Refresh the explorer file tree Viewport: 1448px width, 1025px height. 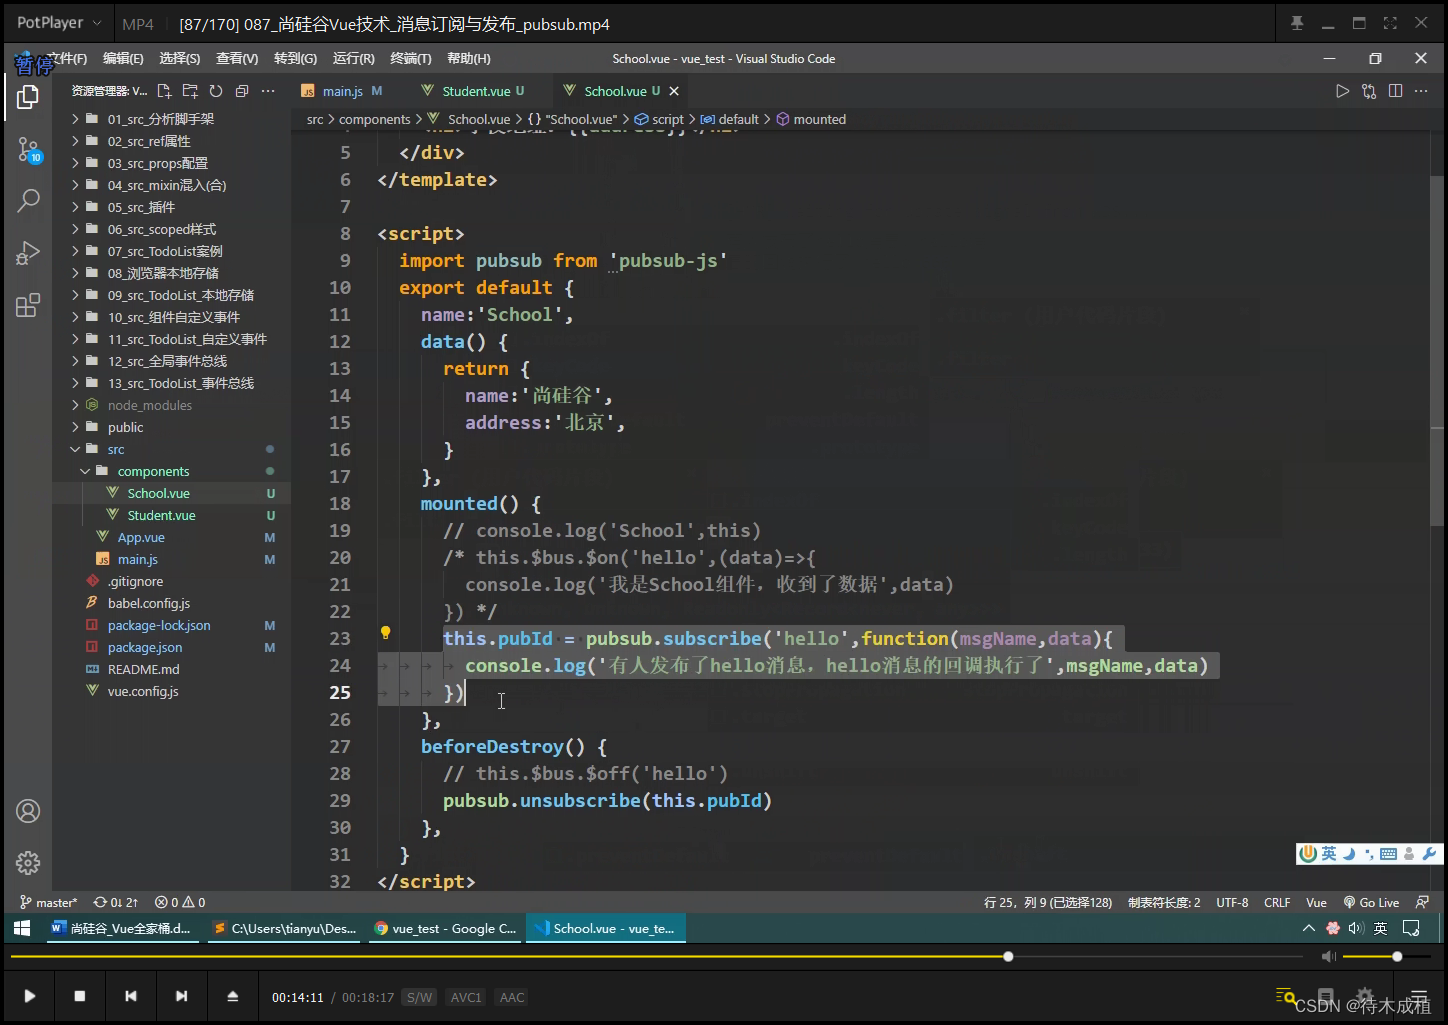pyautogui.click(x=216, y=91)
